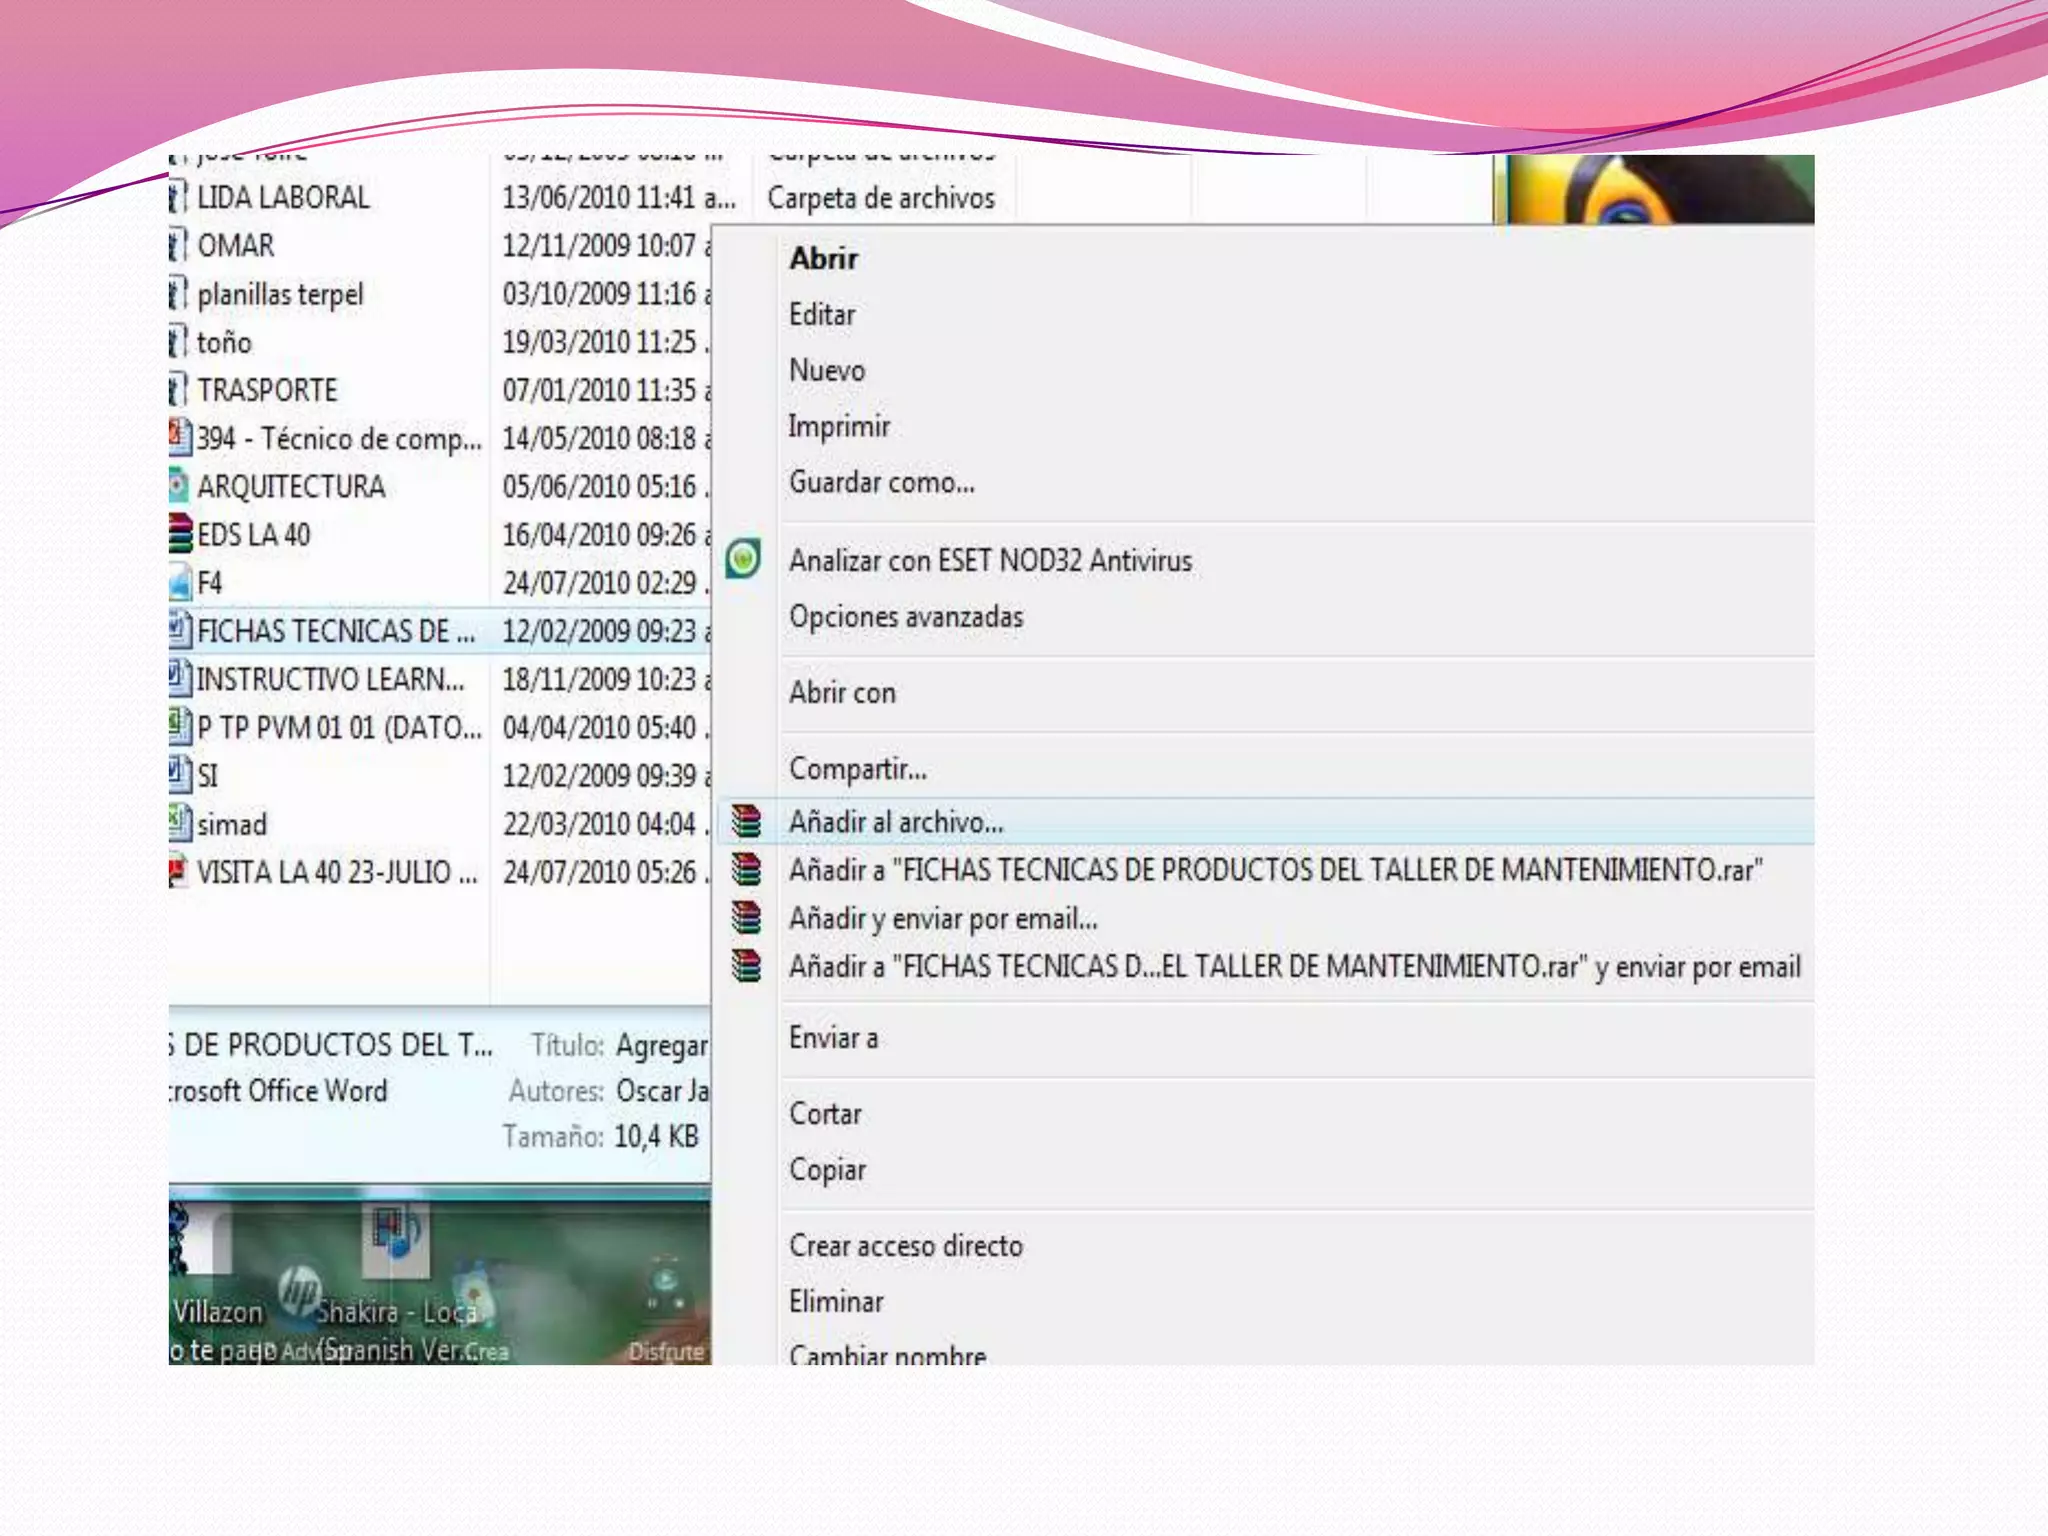The image size is (2048, 1536).
Task: Click WinRAR icon beside Añadir al archivo
Action: tap(746, 822)
